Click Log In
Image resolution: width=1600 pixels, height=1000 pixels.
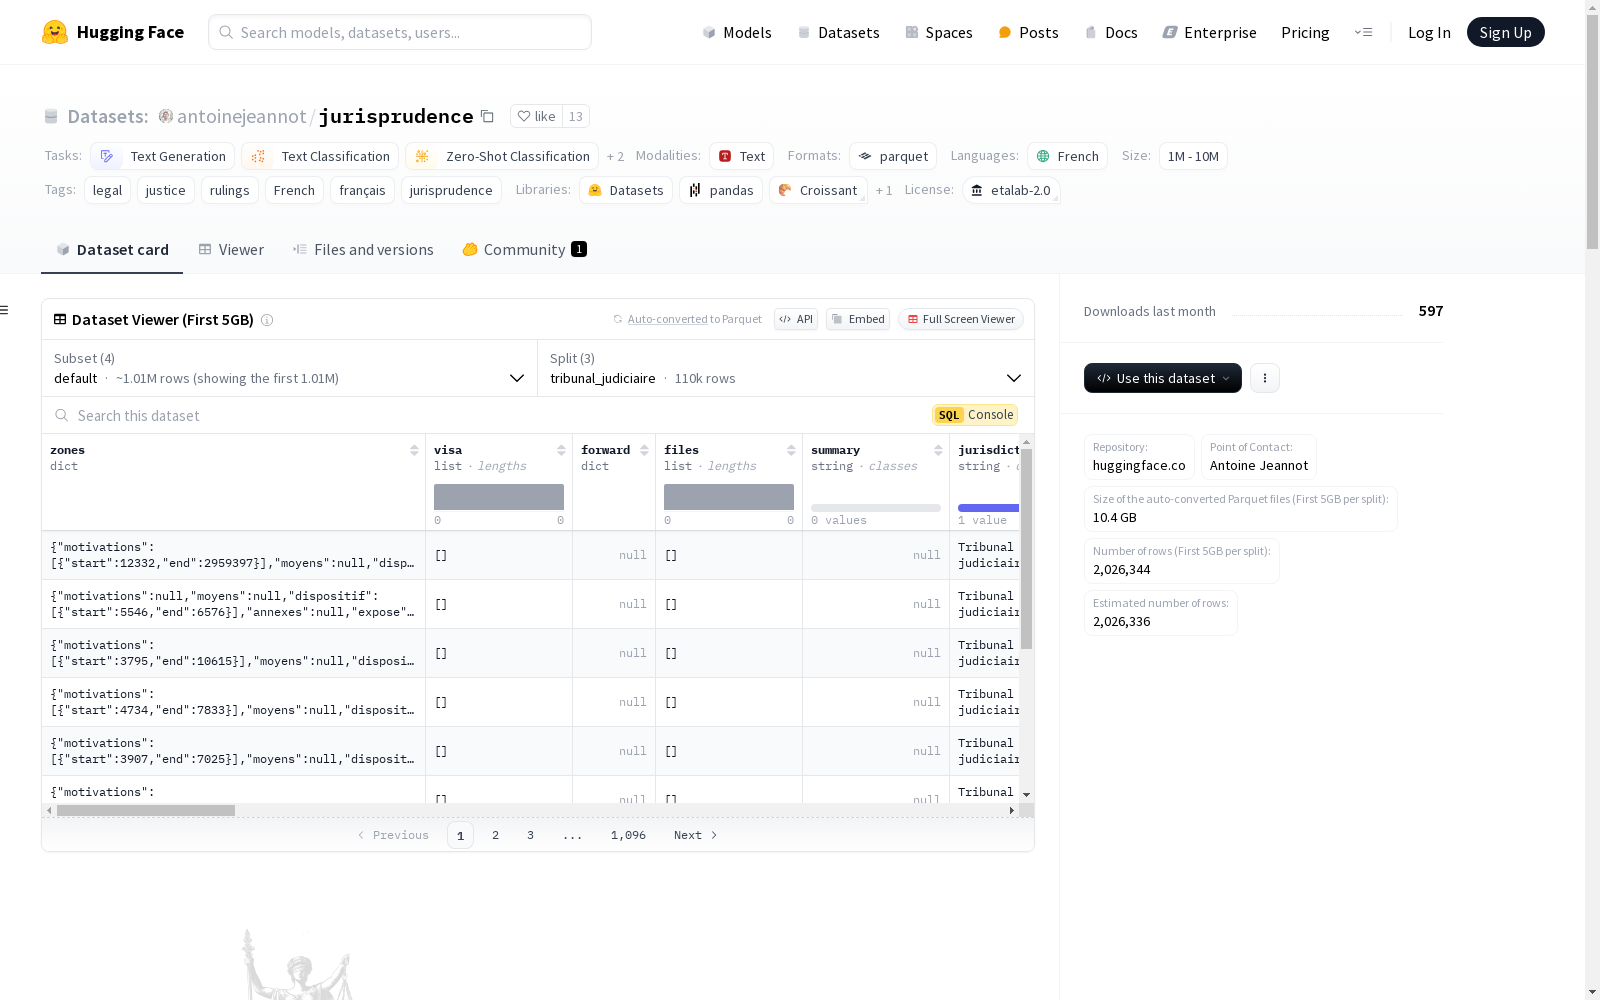tap(1429, 32)
